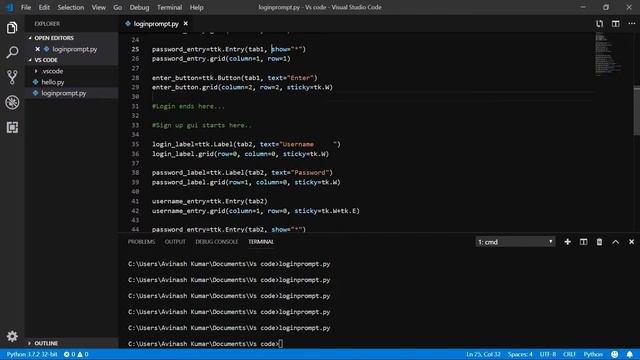The width and height of the screenshot is (640, 360).
Task: Click Ln 25, Col 32 cursor position
Action: (483, 354)
